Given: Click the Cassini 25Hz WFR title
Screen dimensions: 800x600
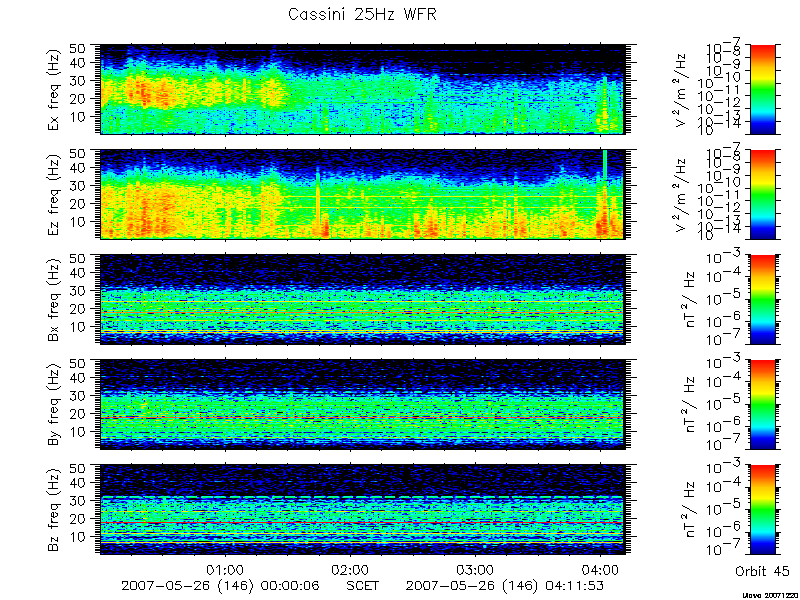Looking at the screenshot, I should (362, 14).
